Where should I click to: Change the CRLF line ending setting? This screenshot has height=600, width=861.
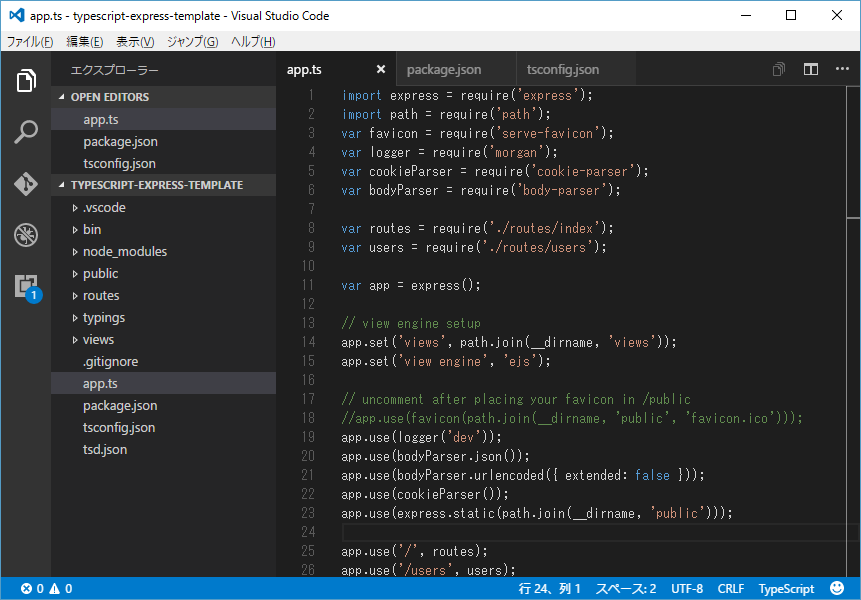click(x=731, y=588)
